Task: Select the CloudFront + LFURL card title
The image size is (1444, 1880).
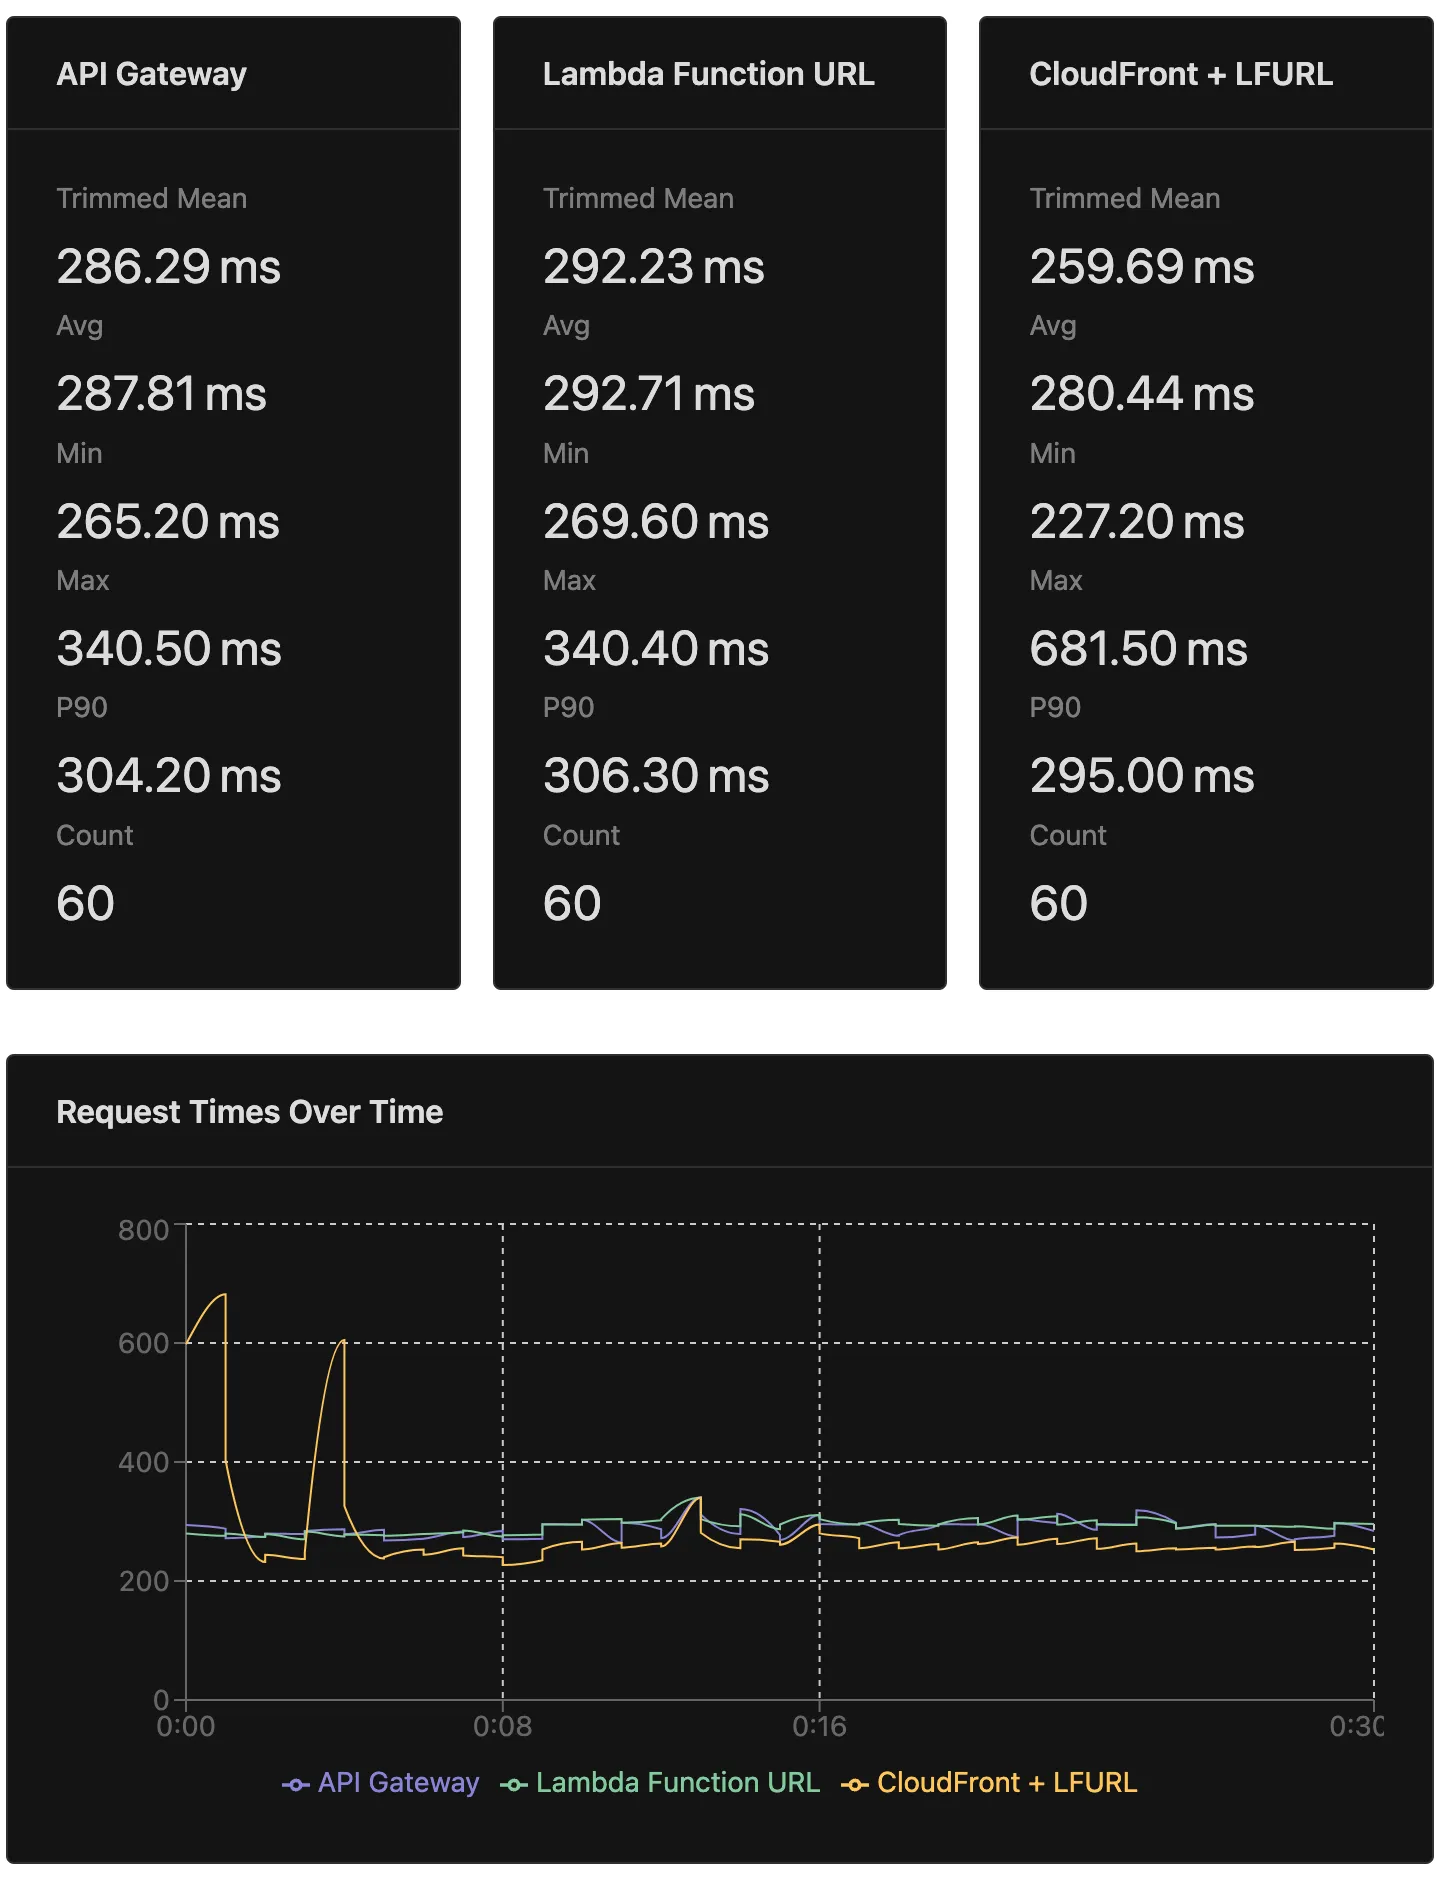Action: pyautogui.click(x=1181, y=74)
